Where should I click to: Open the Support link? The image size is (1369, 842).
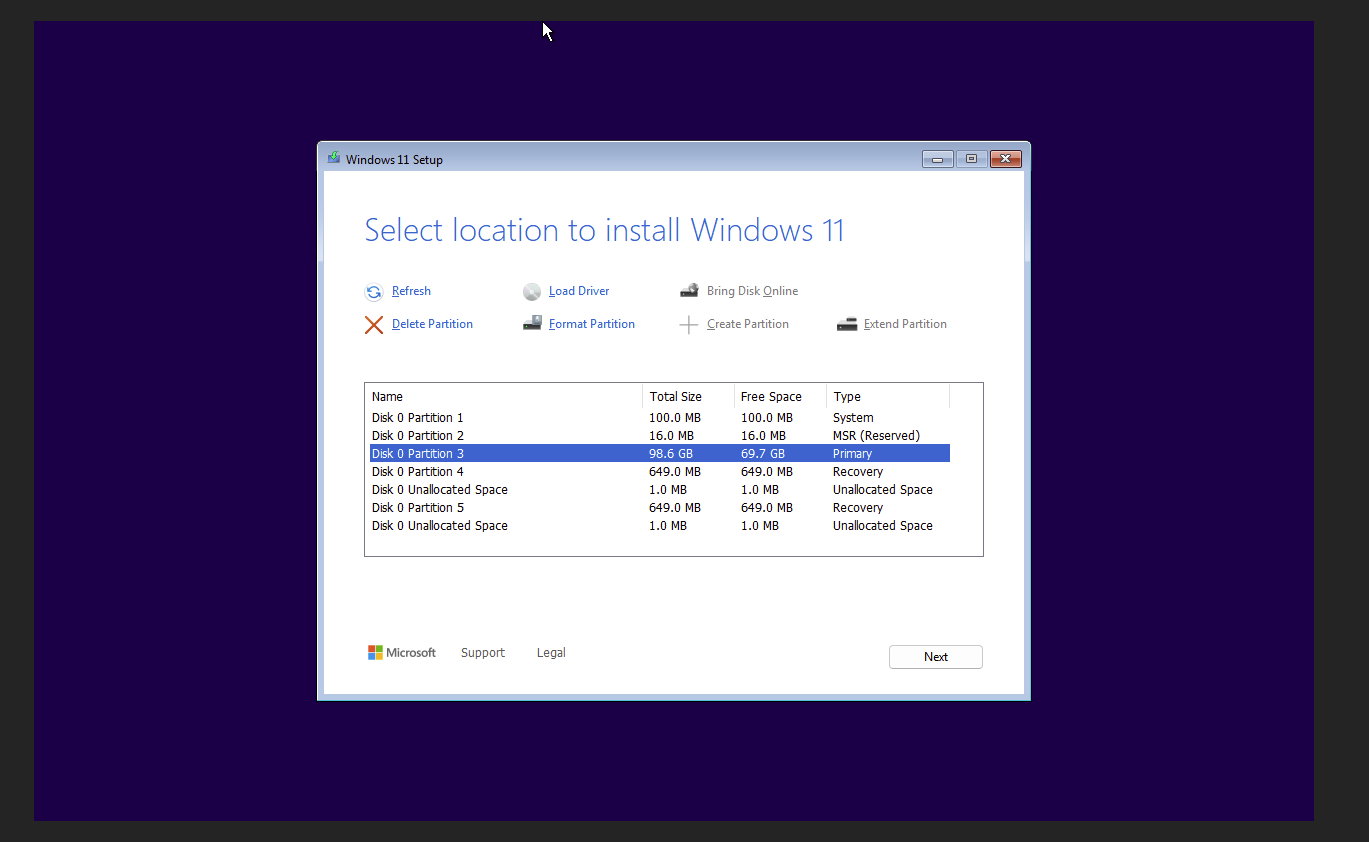pos(482,652)
